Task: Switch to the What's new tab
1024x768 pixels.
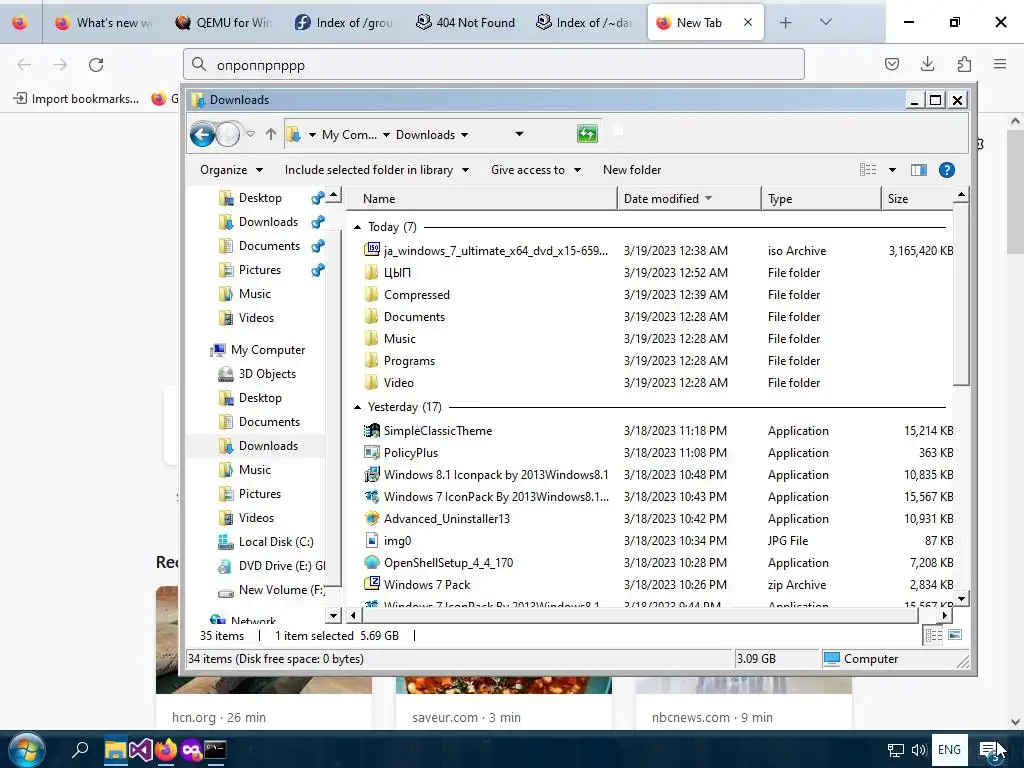Action: pyautogui.click(x=104, y=23)
